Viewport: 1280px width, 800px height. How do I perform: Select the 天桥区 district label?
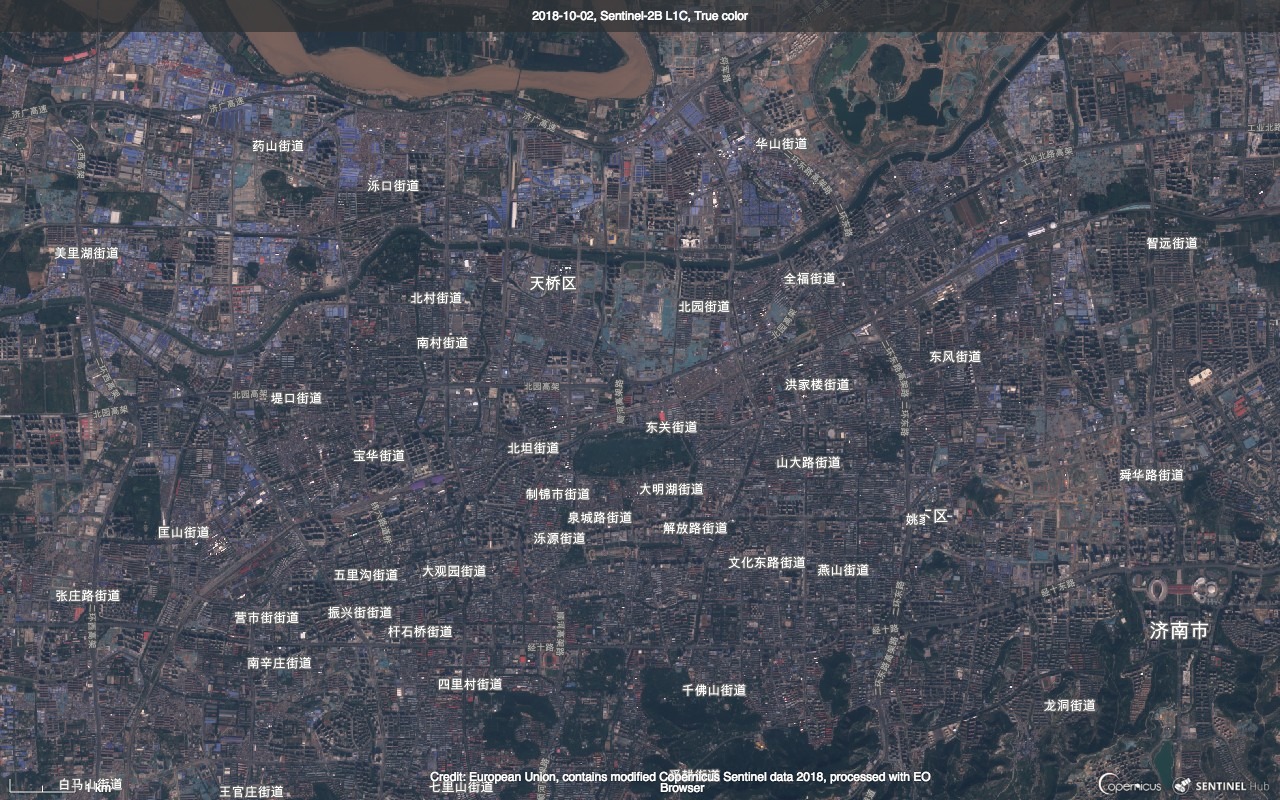tap(554, 284)
